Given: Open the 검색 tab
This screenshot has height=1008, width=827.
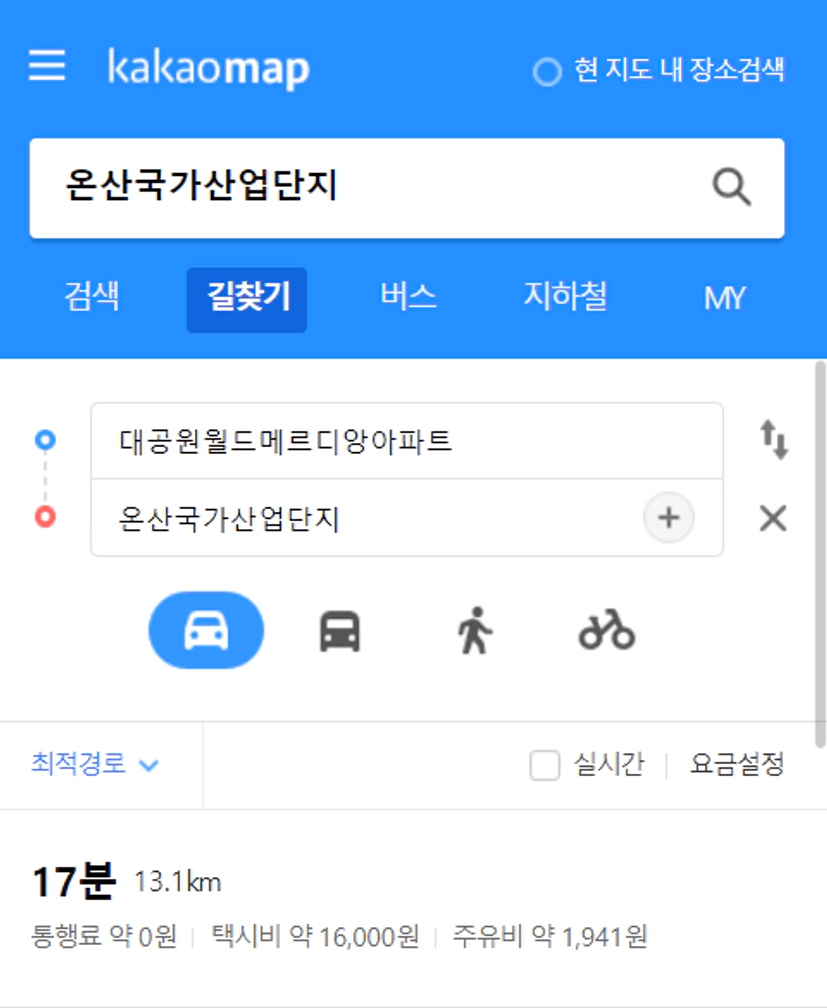Looking at the screenshot, I should click(92, 297).
